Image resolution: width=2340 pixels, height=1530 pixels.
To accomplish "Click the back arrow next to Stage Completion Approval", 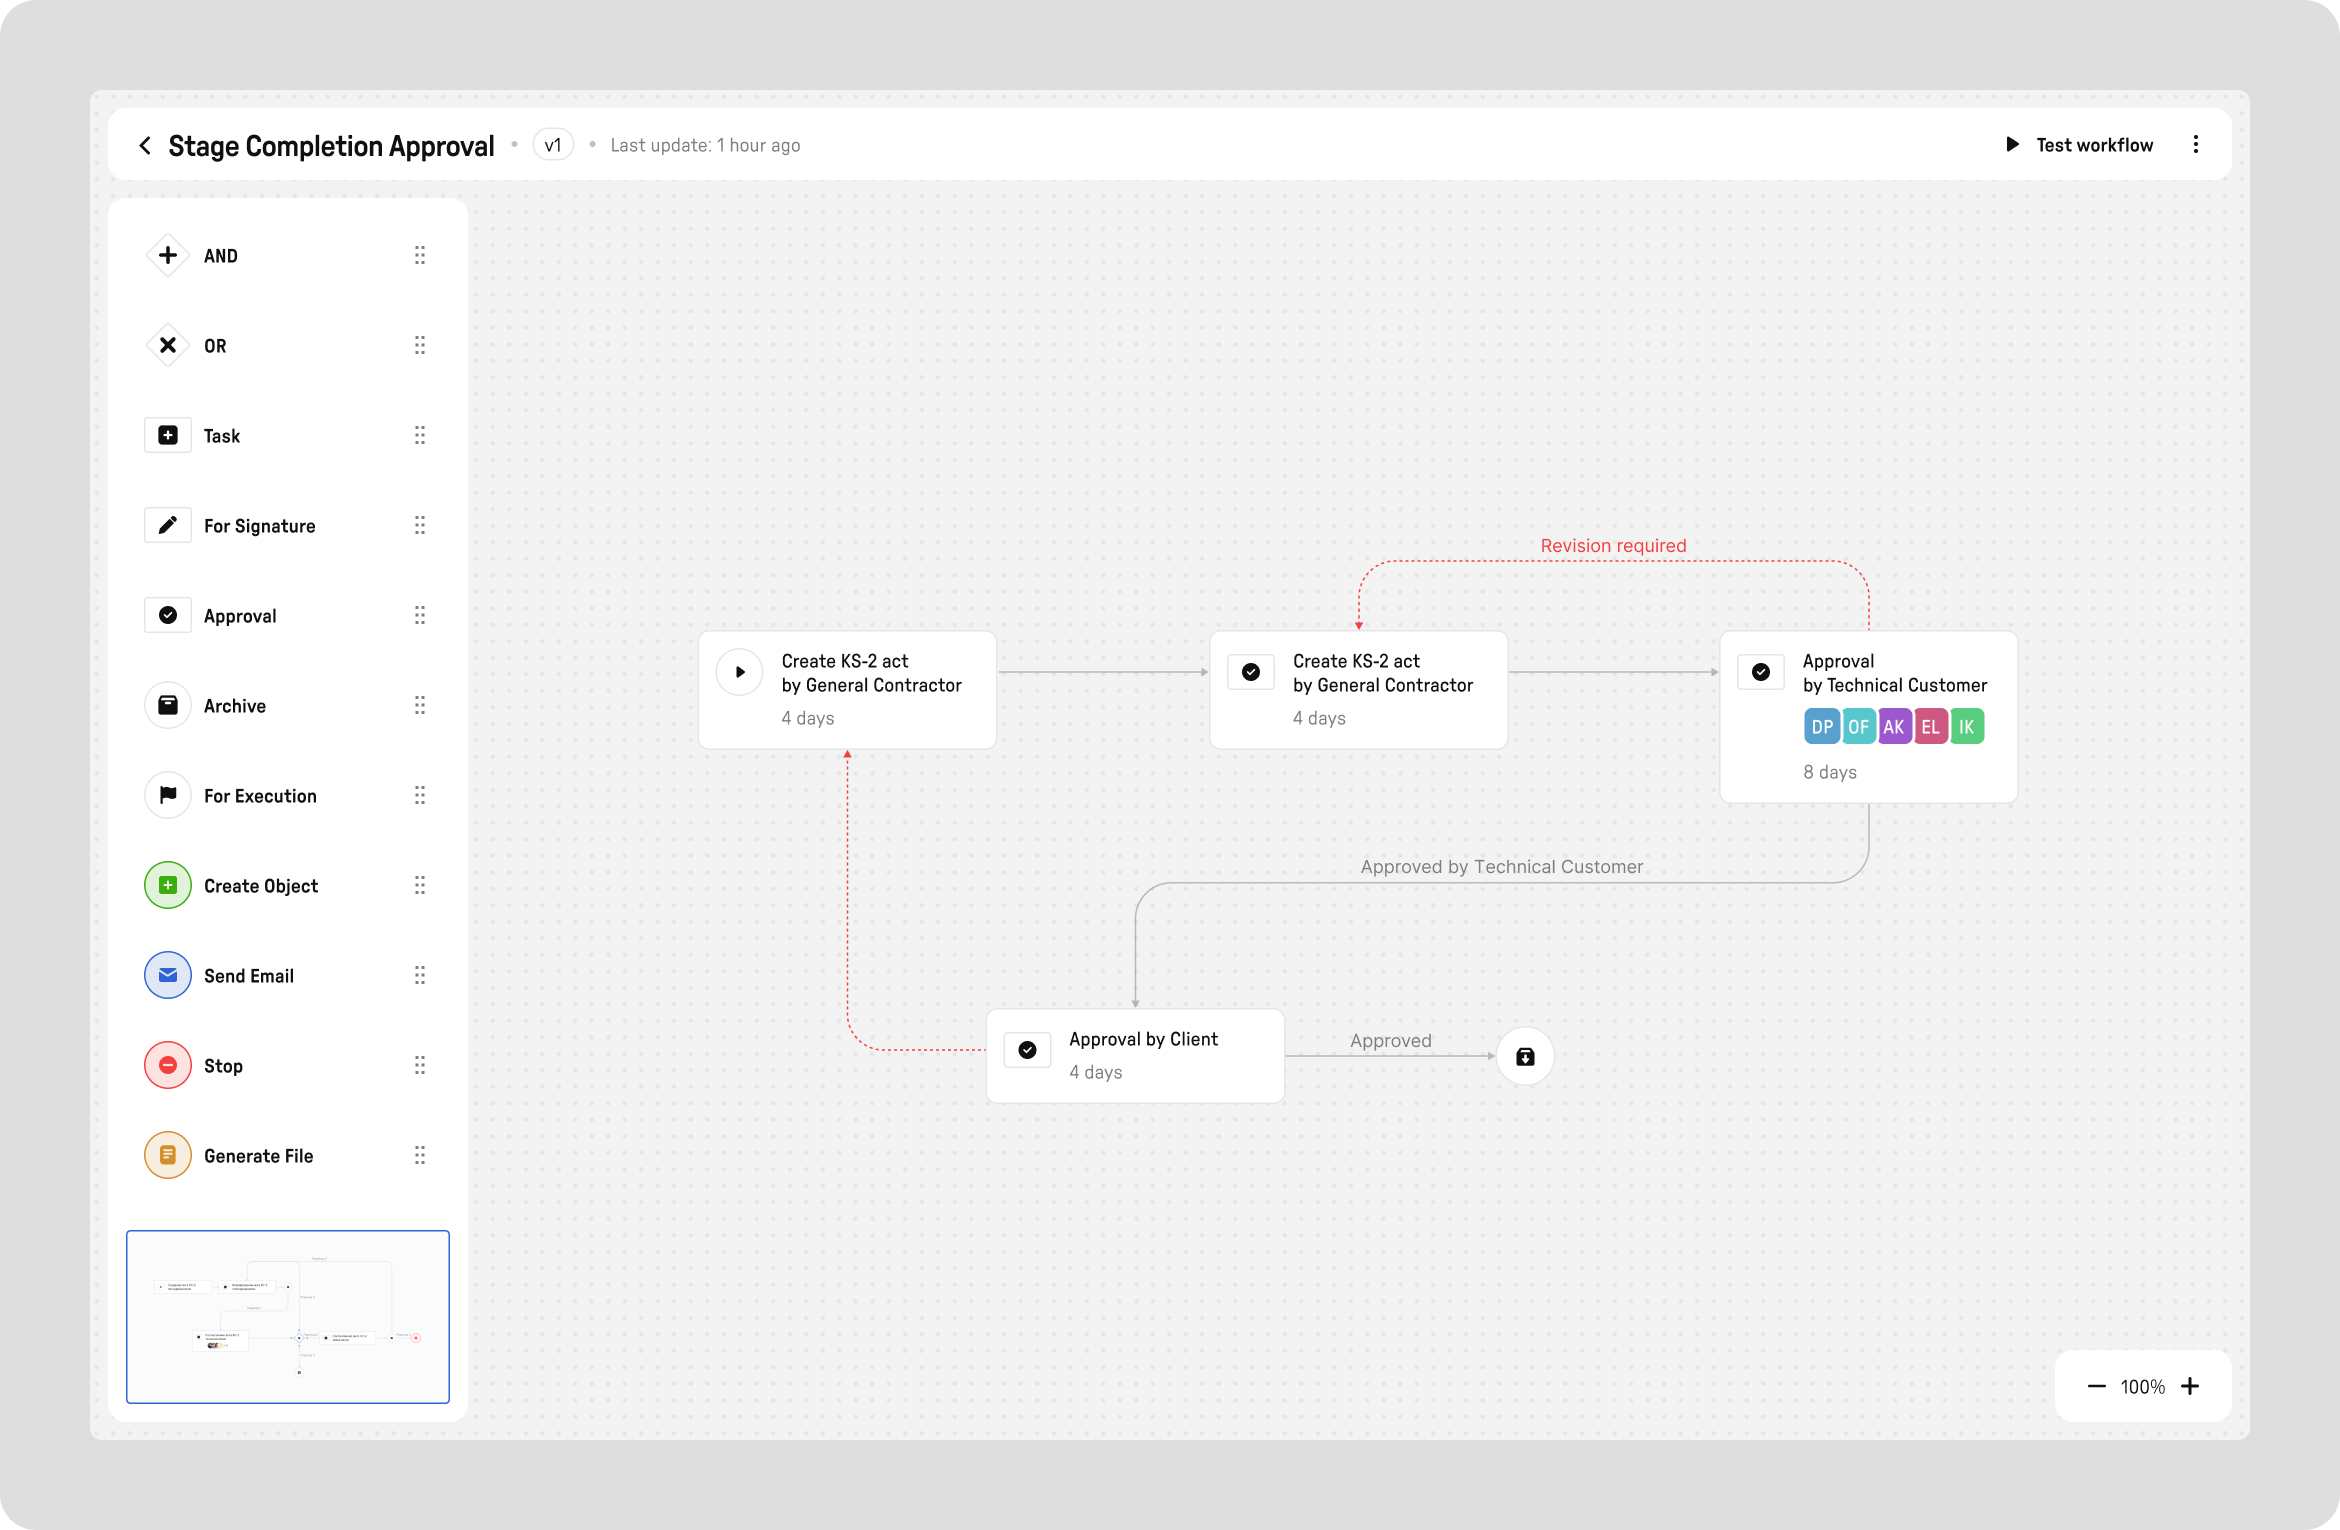I will coord(145,146).
